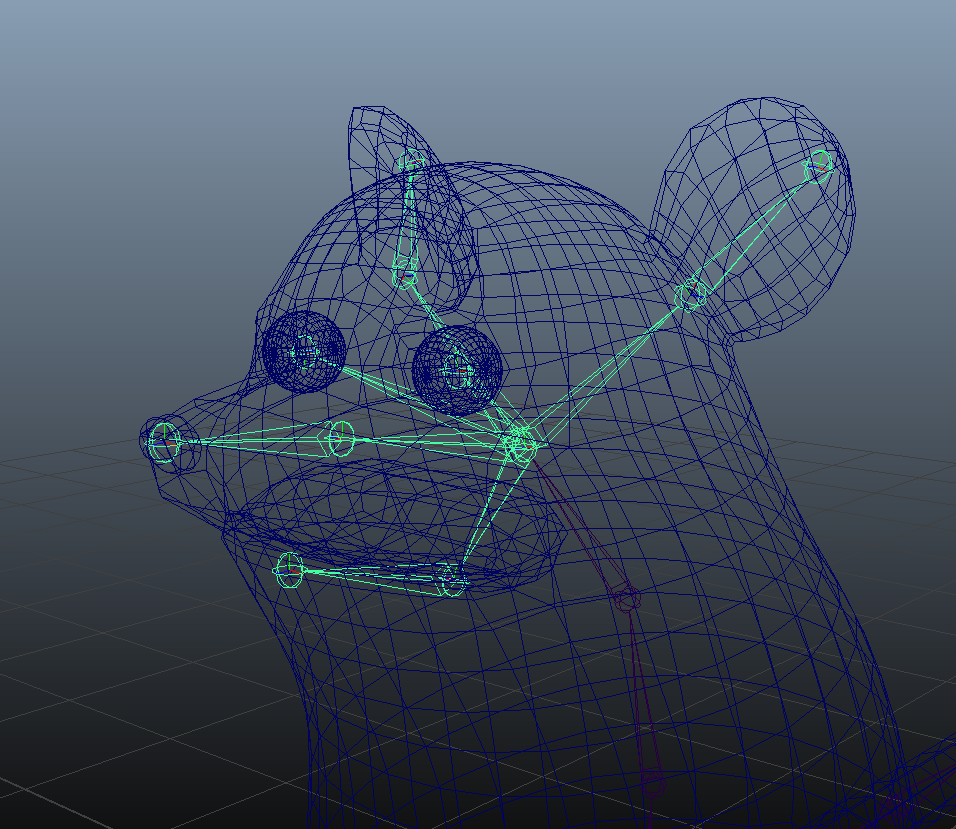This screenshot has height=829, width=956.
Task: Click the rear jaw joint at the mouth corner
Action: pyautogui.click(x=452, y=579)
